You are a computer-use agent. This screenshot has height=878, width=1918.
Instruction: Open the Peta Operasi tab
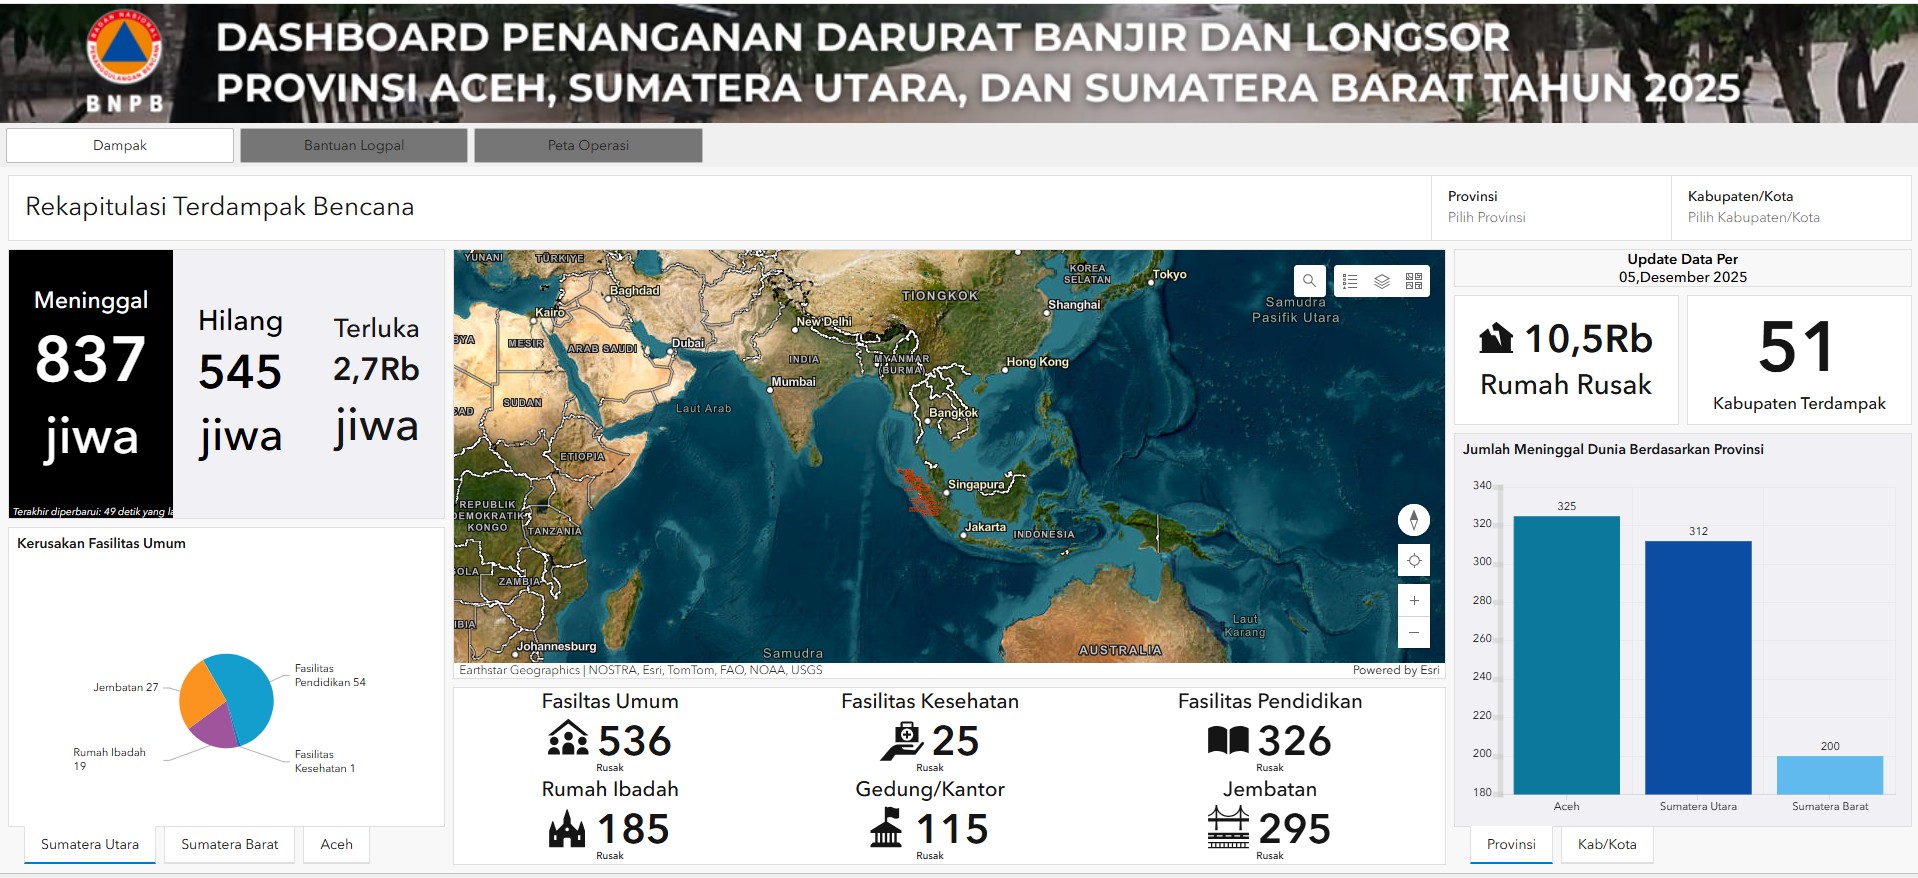pyautogui.click(x=588, y=145)
